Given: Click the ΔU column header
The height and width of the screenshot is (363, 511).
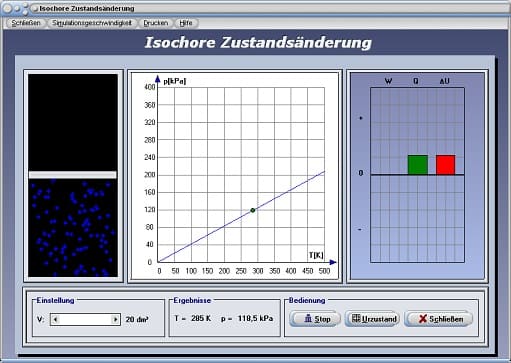Looking at the screenshot, I should point(444,81).
